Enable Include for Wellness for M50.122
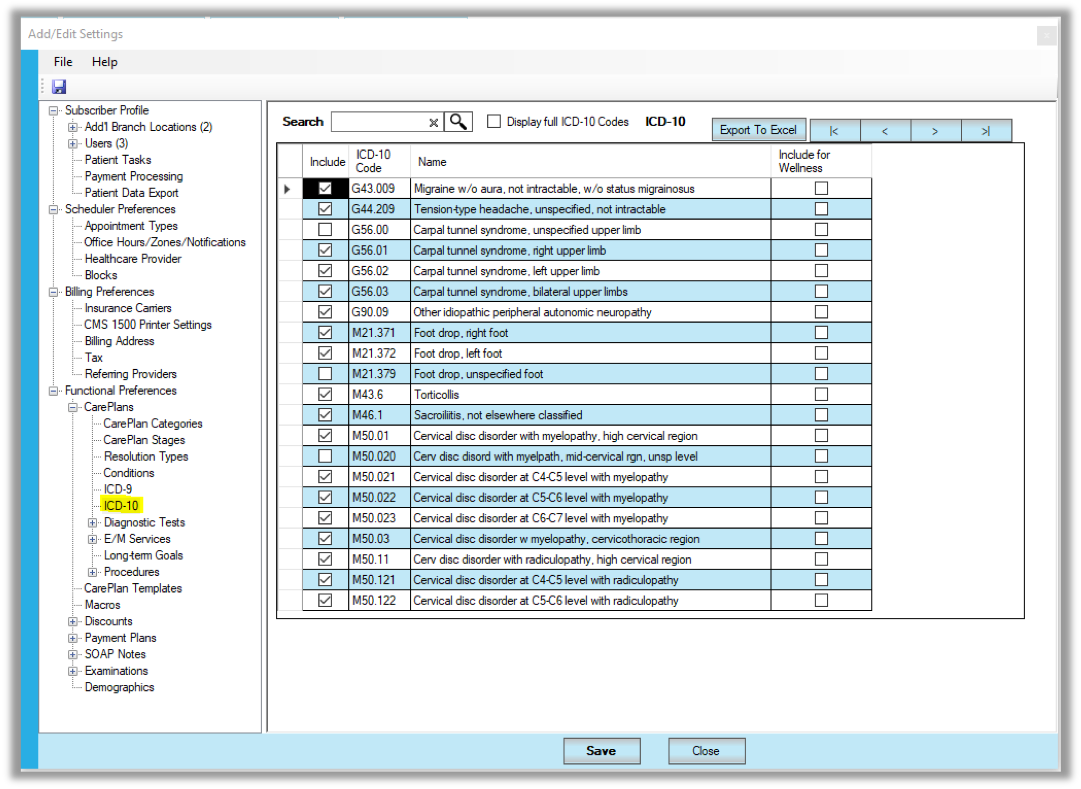Screen dimensions: 1081x789 pyautogui.click(x=821, y=601)
